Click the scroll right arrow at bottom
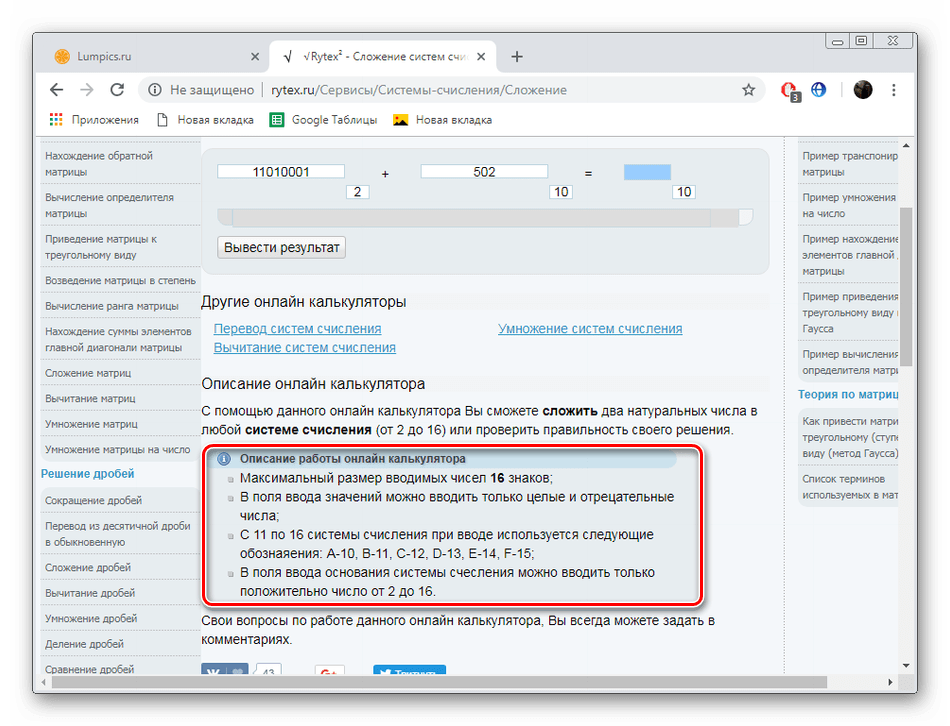Viewport: 950px width, 726px height. coord(890,682)
